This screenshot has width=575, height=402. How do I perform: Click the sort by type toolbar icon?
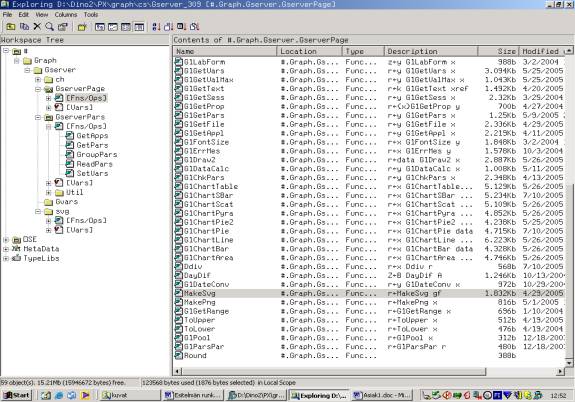tap(169, 26)
